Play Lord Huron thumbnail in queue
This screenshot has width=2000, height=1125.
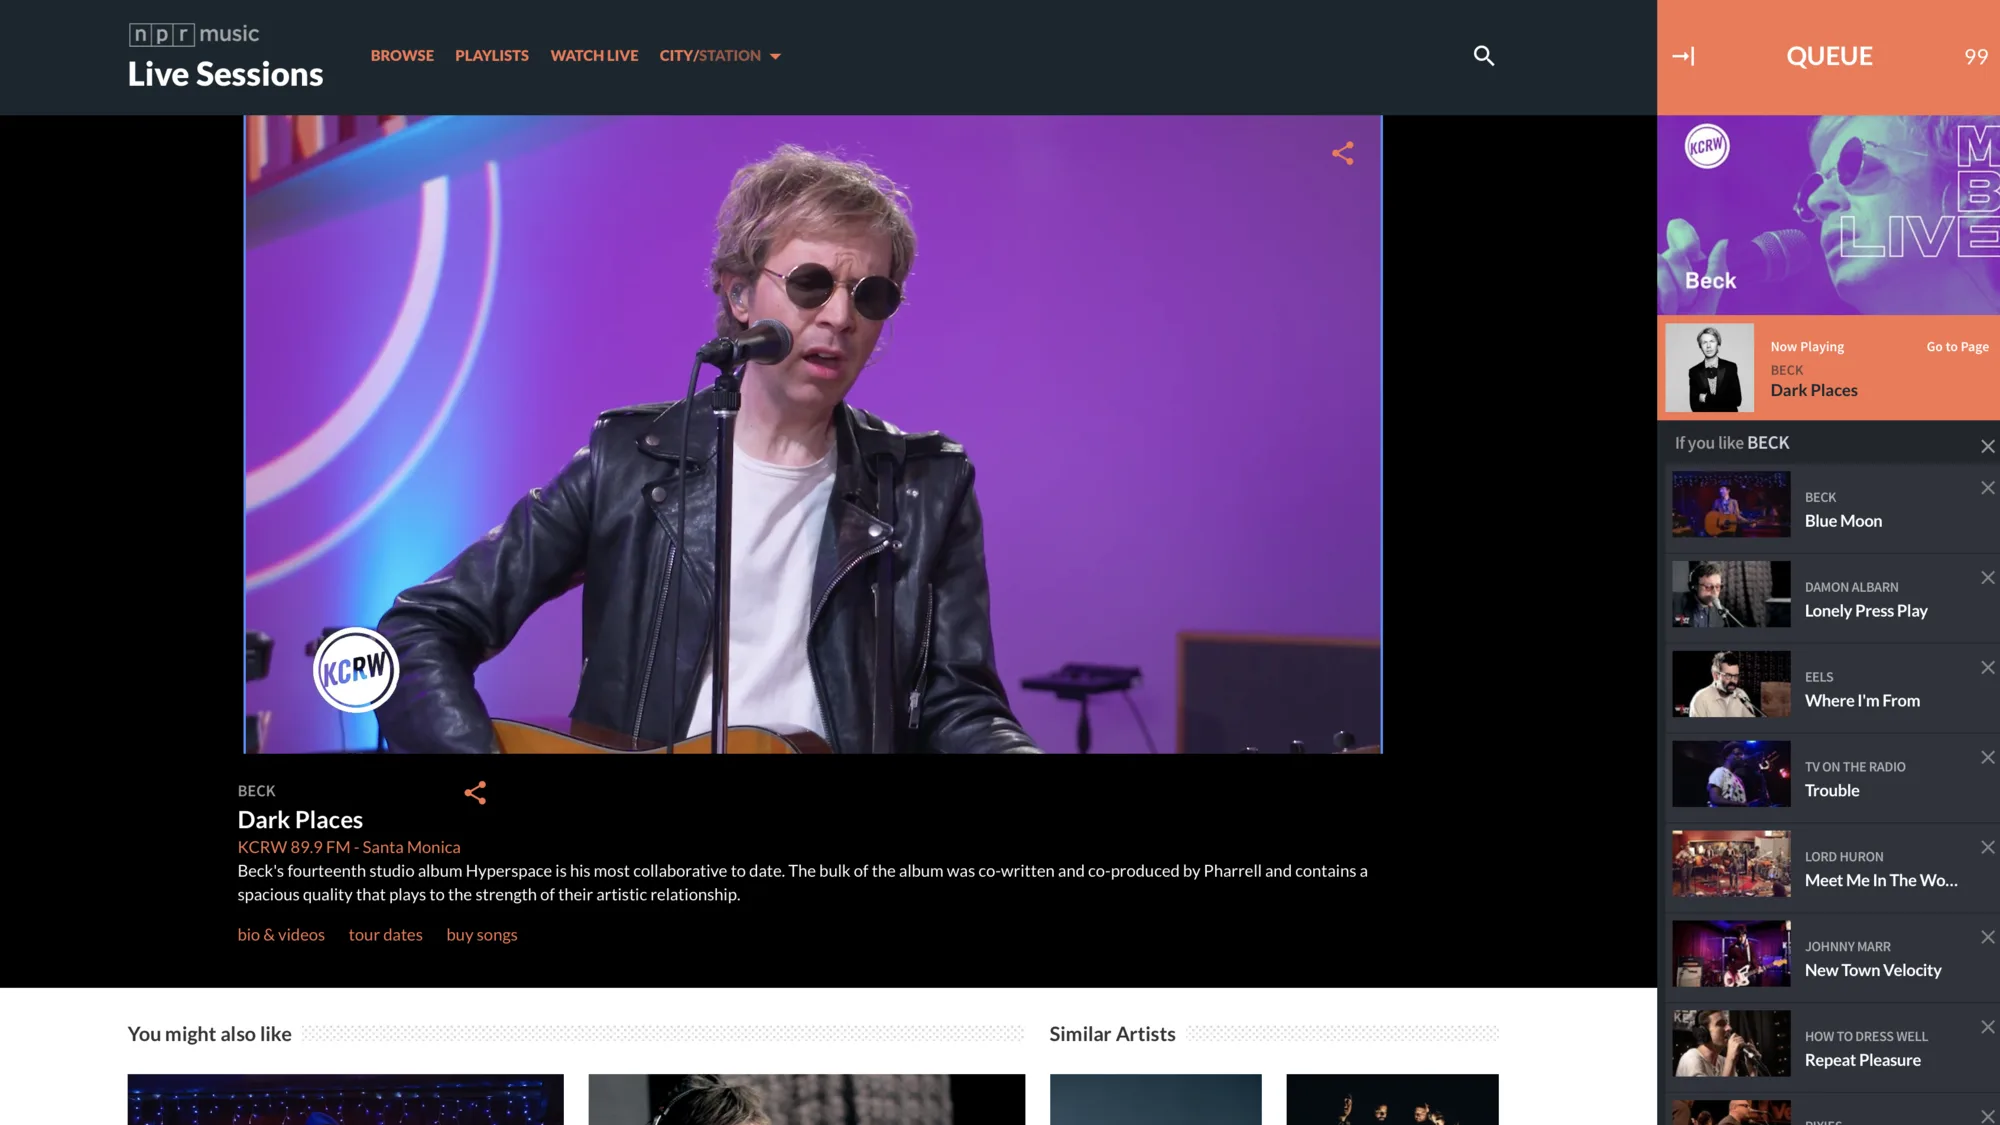coord(1731,864)
